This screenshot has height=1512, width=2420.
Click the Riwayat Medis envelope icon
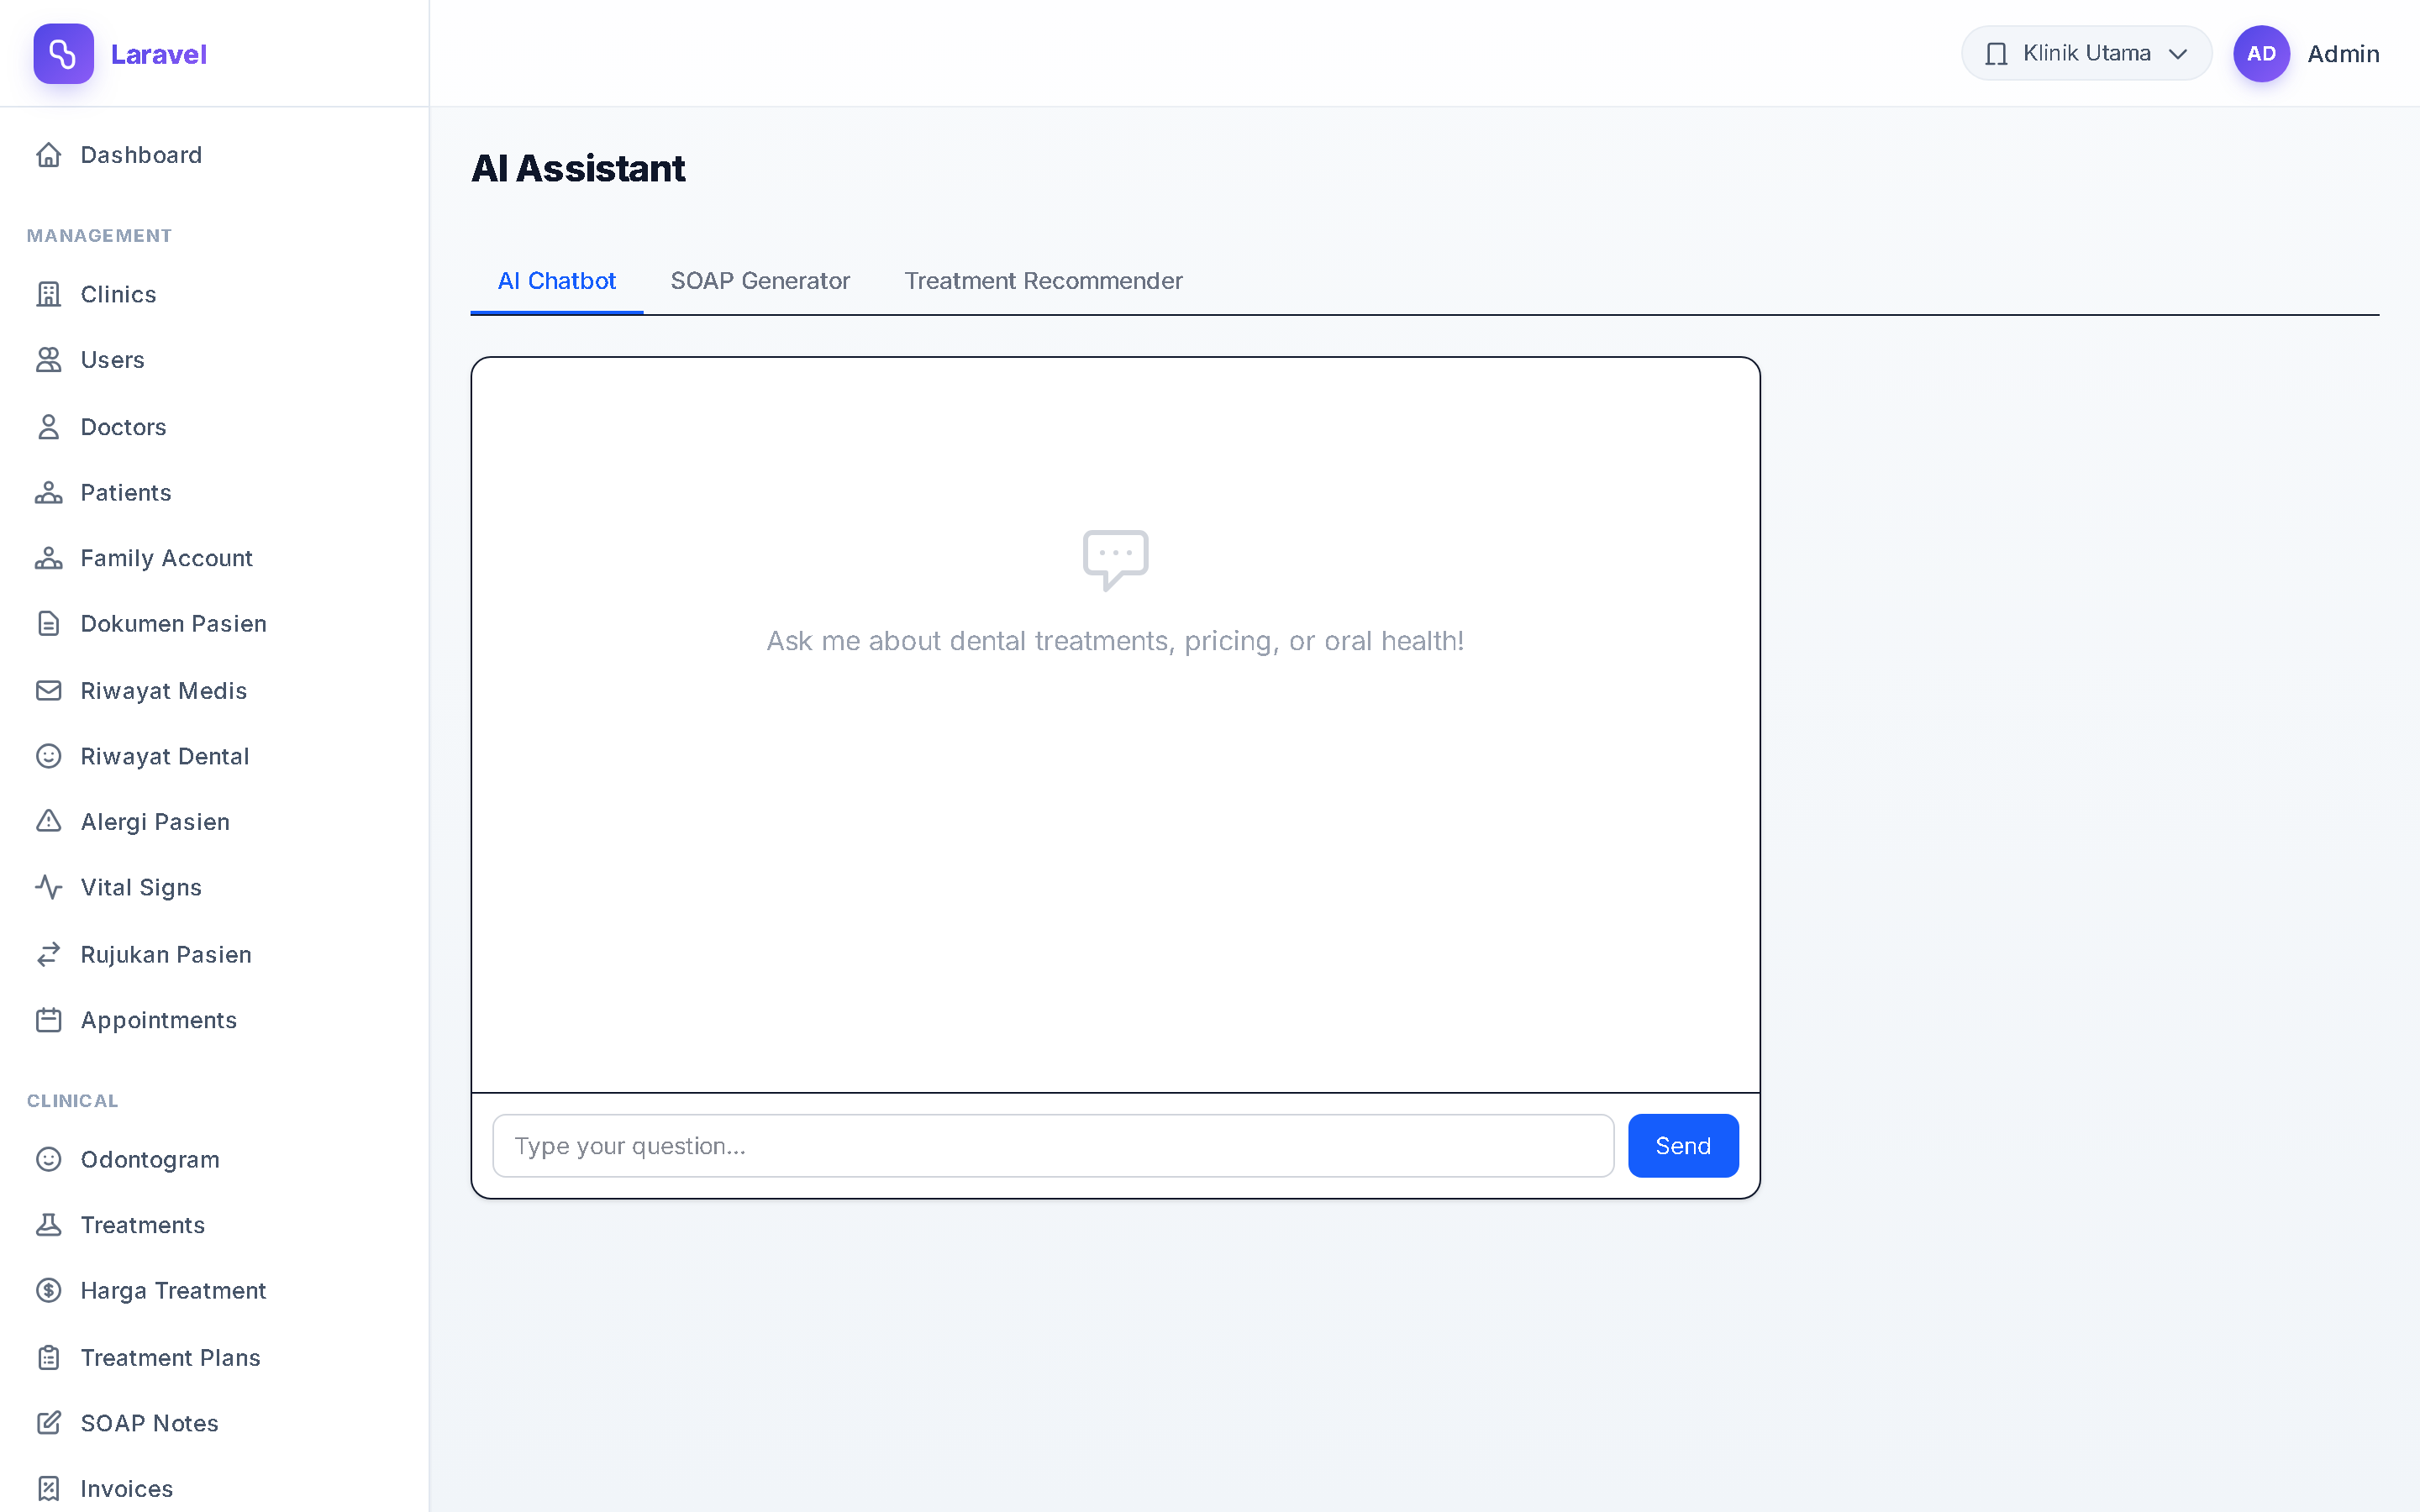[x=49, y=691]
